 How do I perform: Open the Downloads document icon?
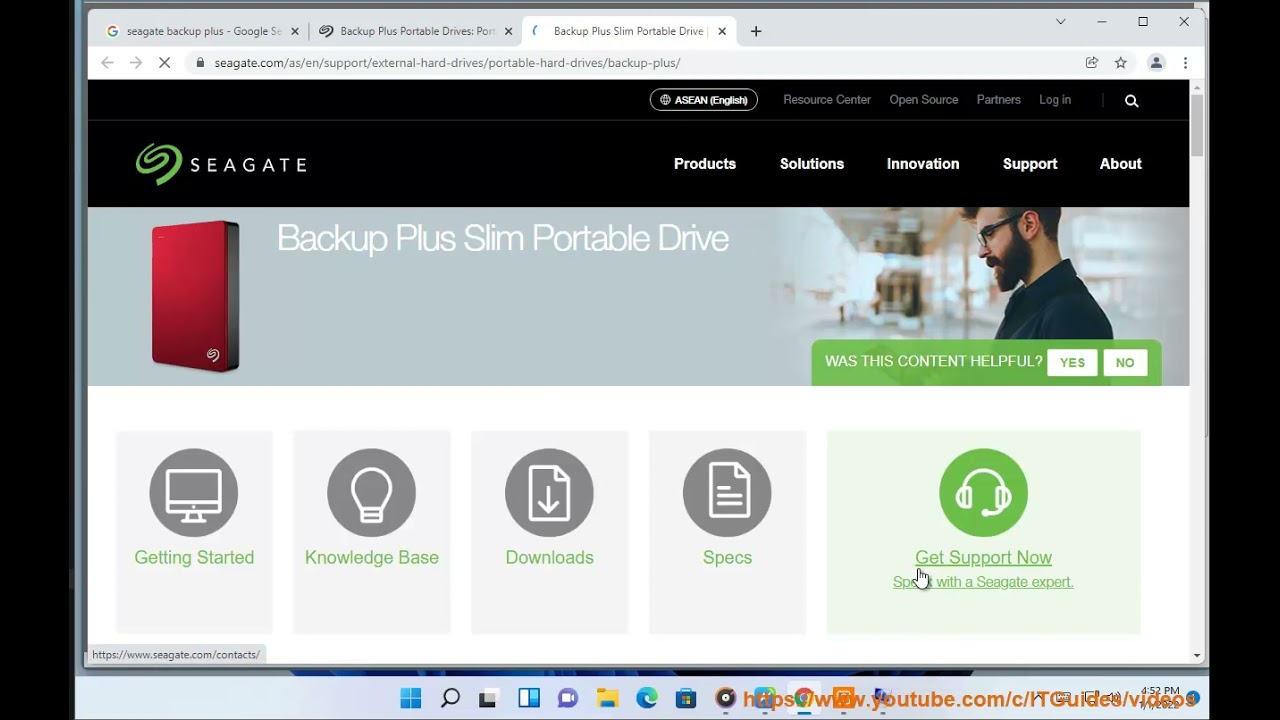coord(549,492)
